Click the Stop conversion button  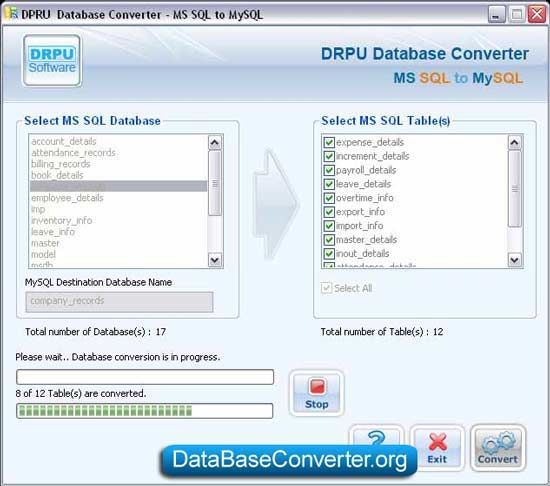pos(316,393)
